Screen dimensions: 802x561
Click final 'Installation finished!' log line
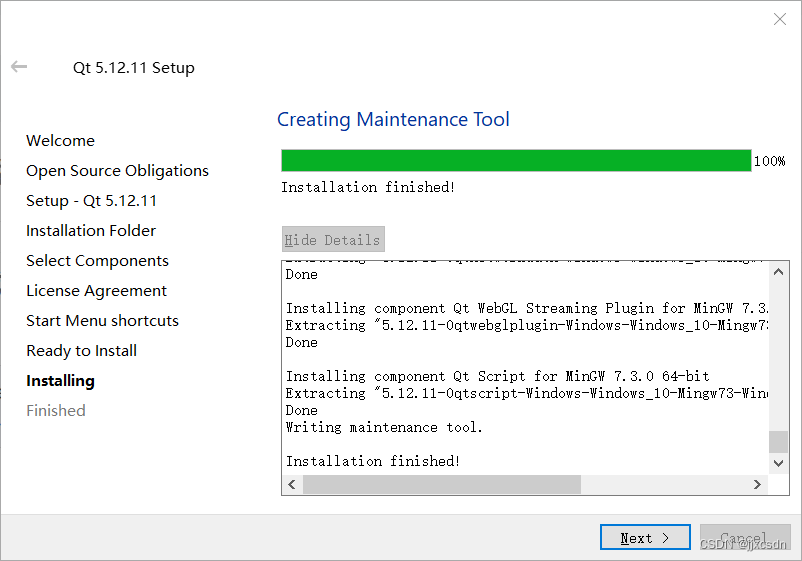372,461
